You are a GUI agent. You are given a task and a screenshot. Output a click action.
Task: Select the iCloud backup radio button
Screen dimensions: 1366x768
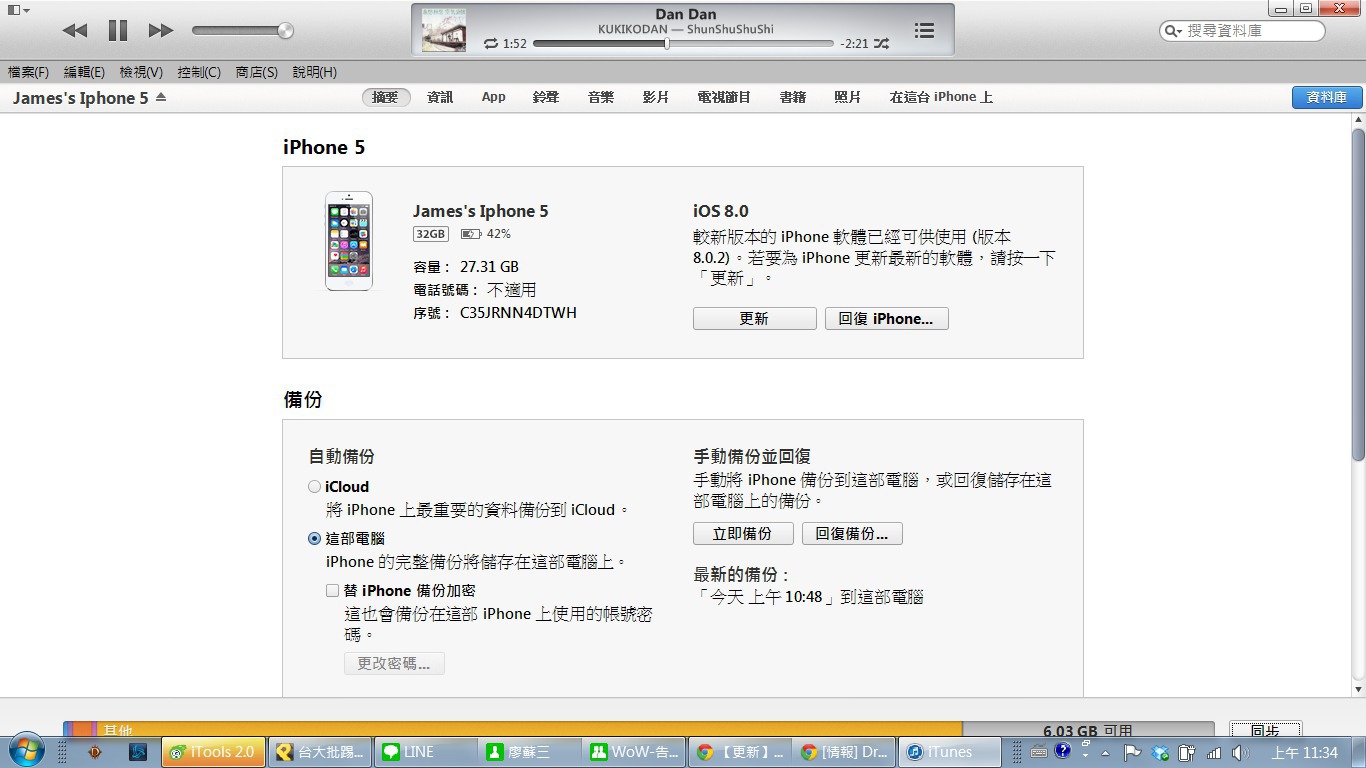(x=314, y=487)
